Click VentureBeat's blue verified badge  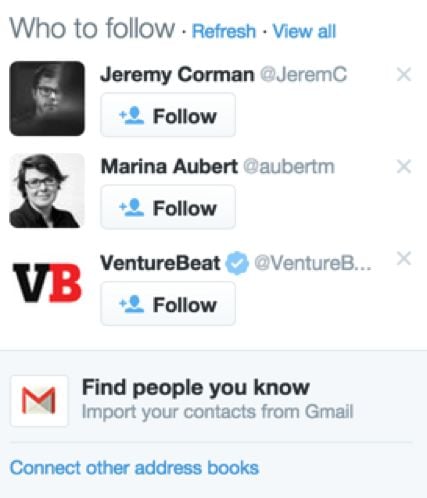click(x=237, y=263)
